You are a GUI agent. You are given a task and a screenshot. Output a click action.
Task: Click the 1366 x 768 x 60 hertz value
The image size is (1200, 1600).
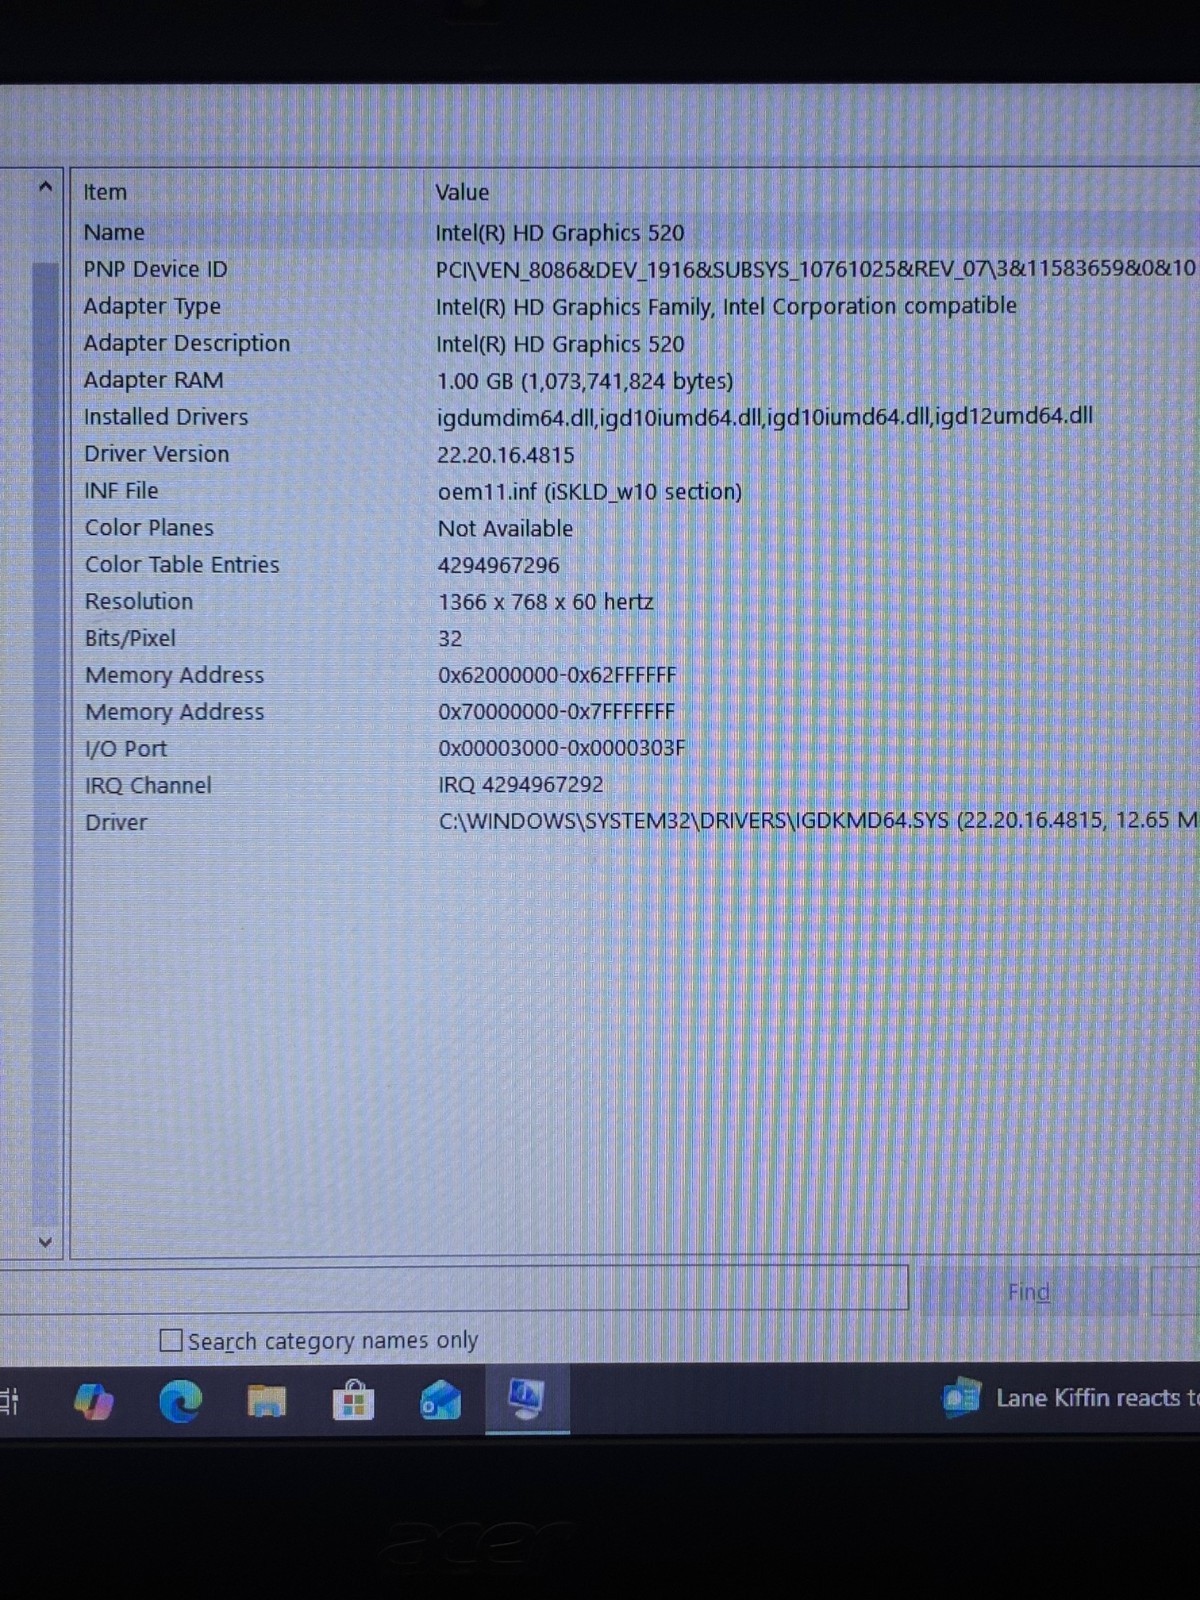(546, 602)
